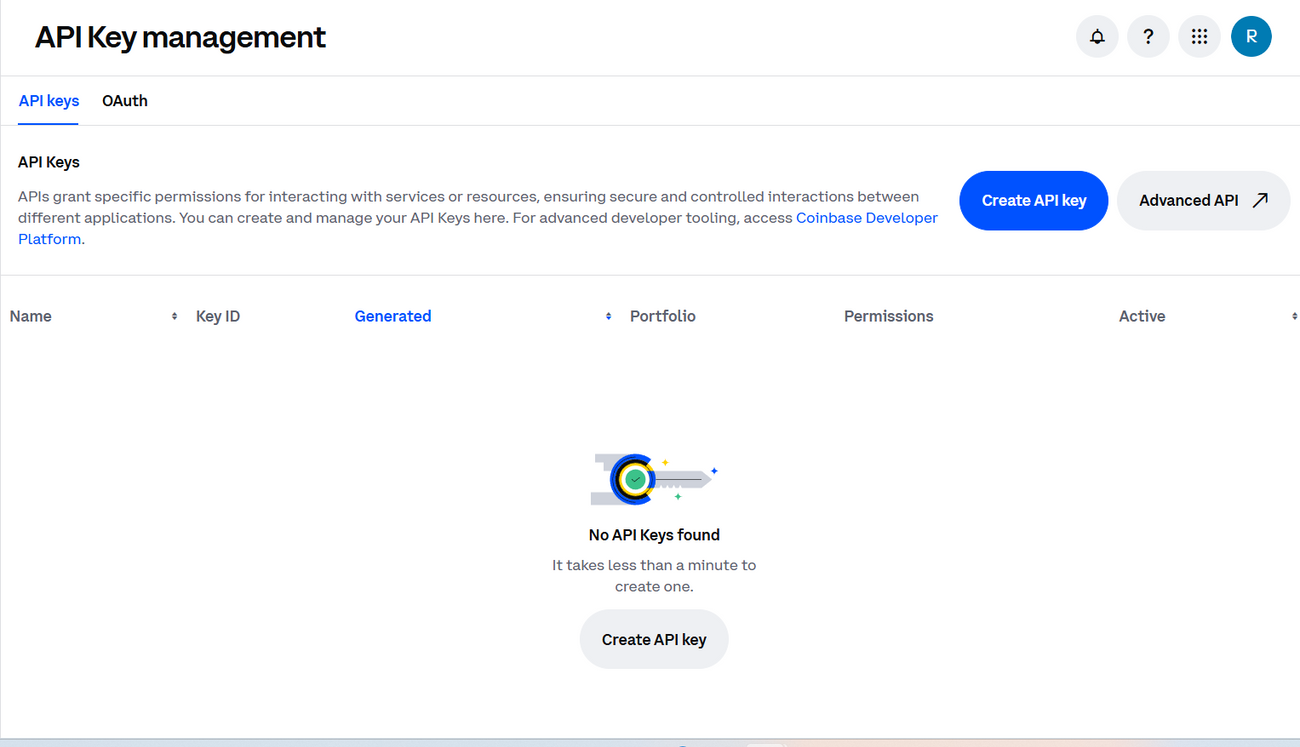The width and height of the screenshot is (1300, 747).
Task: Click Create API key below the empty state
Action: click(x=654, y=639)
